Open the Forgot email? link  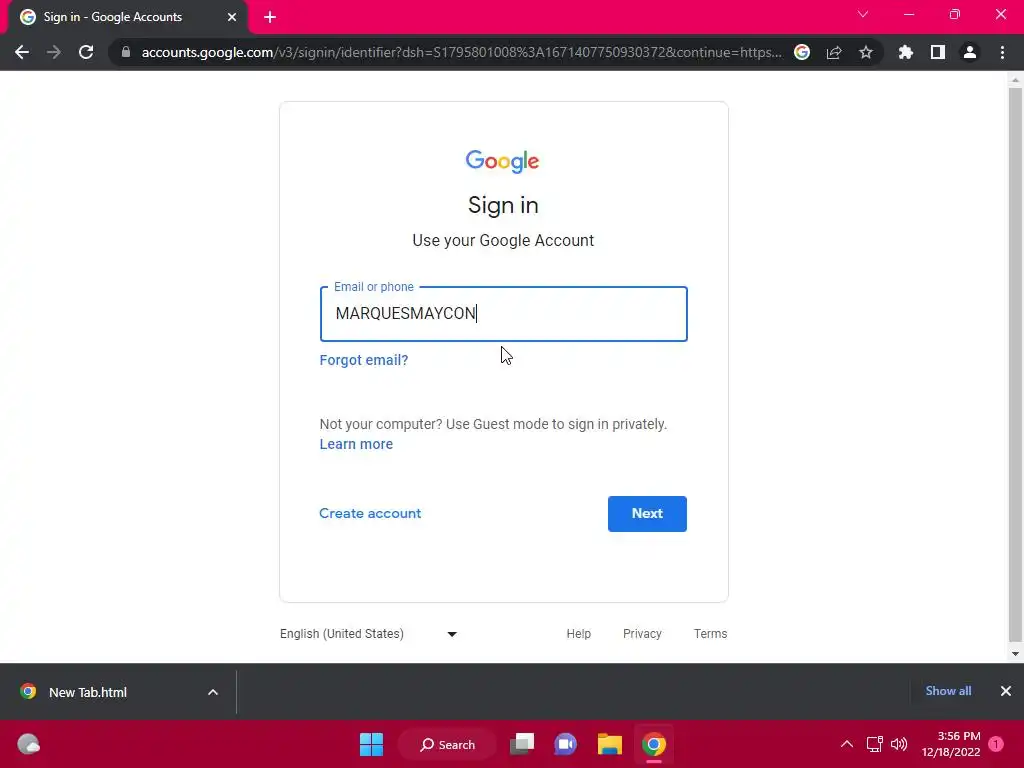click(364, 360)
